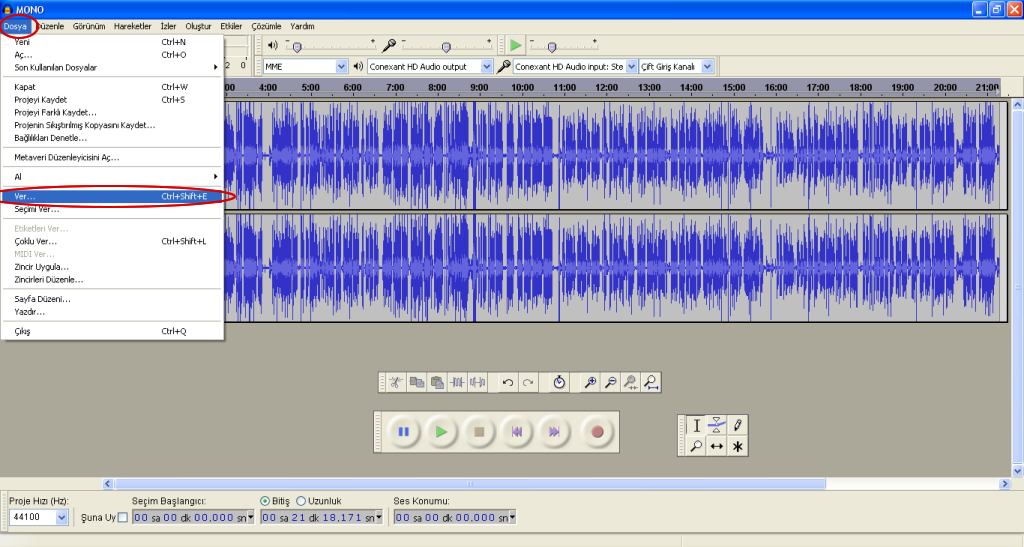The height and width of the screenshot is (547, 1024).
Task: Click the Redo arrow icon
Action: (528, 383)
